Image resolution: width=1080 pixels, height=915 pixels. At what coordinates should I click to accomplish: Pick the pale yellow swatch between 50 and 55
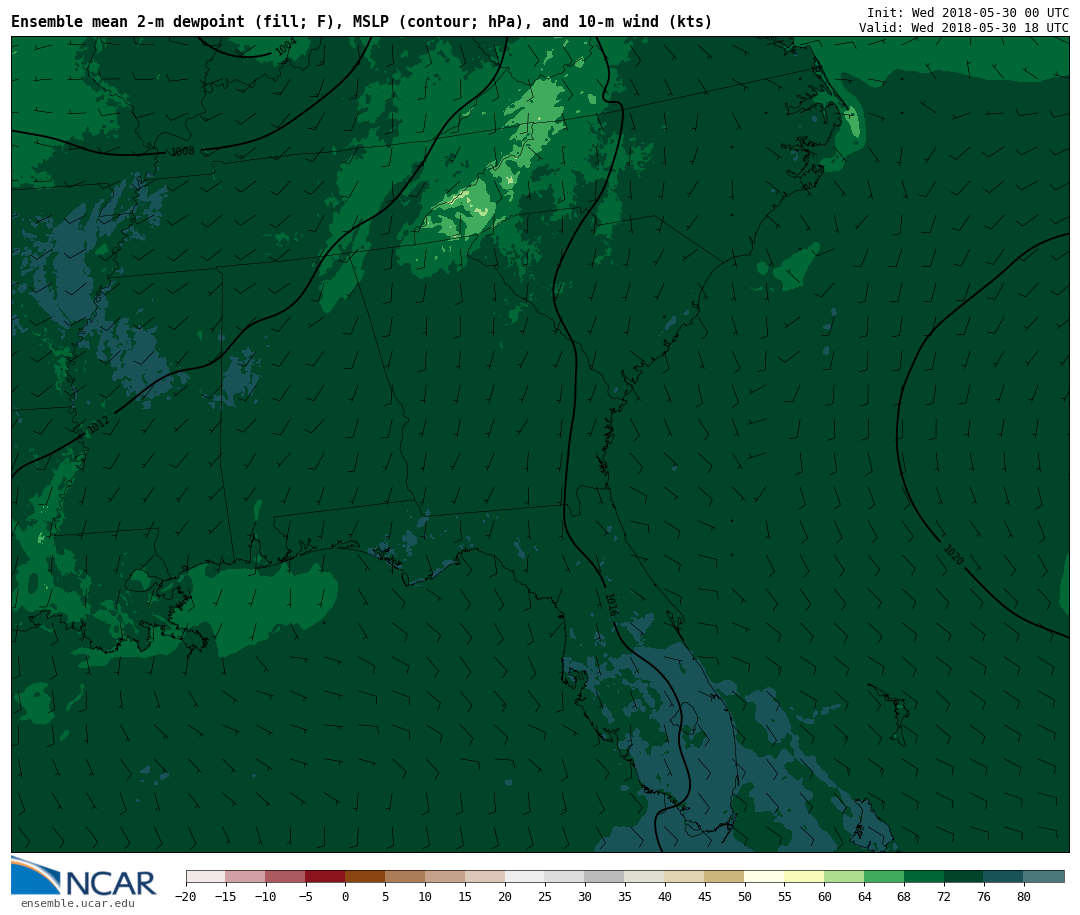pyautogui.click(x=765, y=876)
